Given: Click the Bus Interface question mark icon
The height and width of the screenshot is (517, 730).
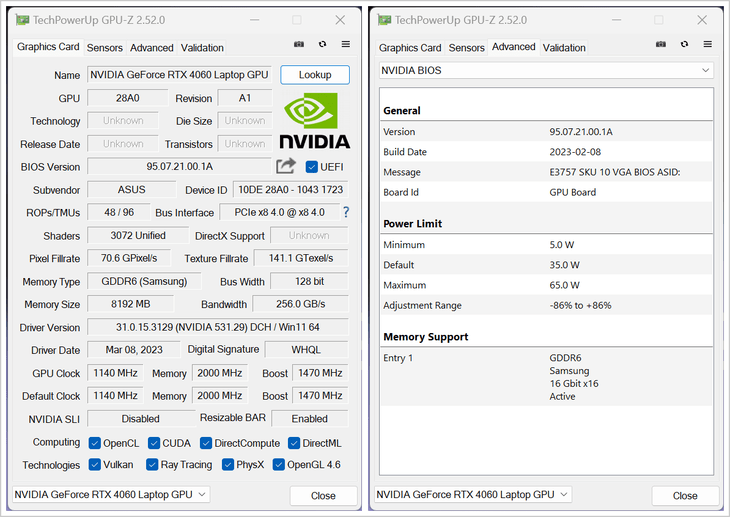Looking at the screenshot, I should click(x=346, y=212).
